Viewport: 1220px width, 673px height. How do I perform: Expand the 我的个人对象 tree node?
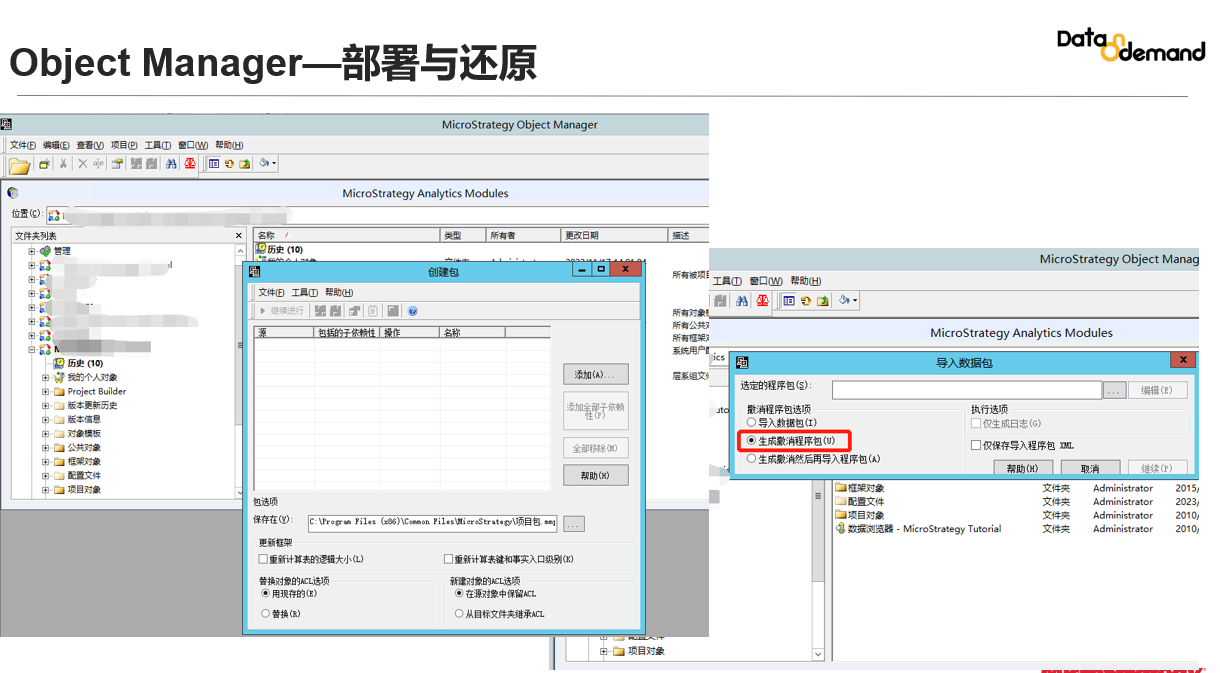coord(45,378)
